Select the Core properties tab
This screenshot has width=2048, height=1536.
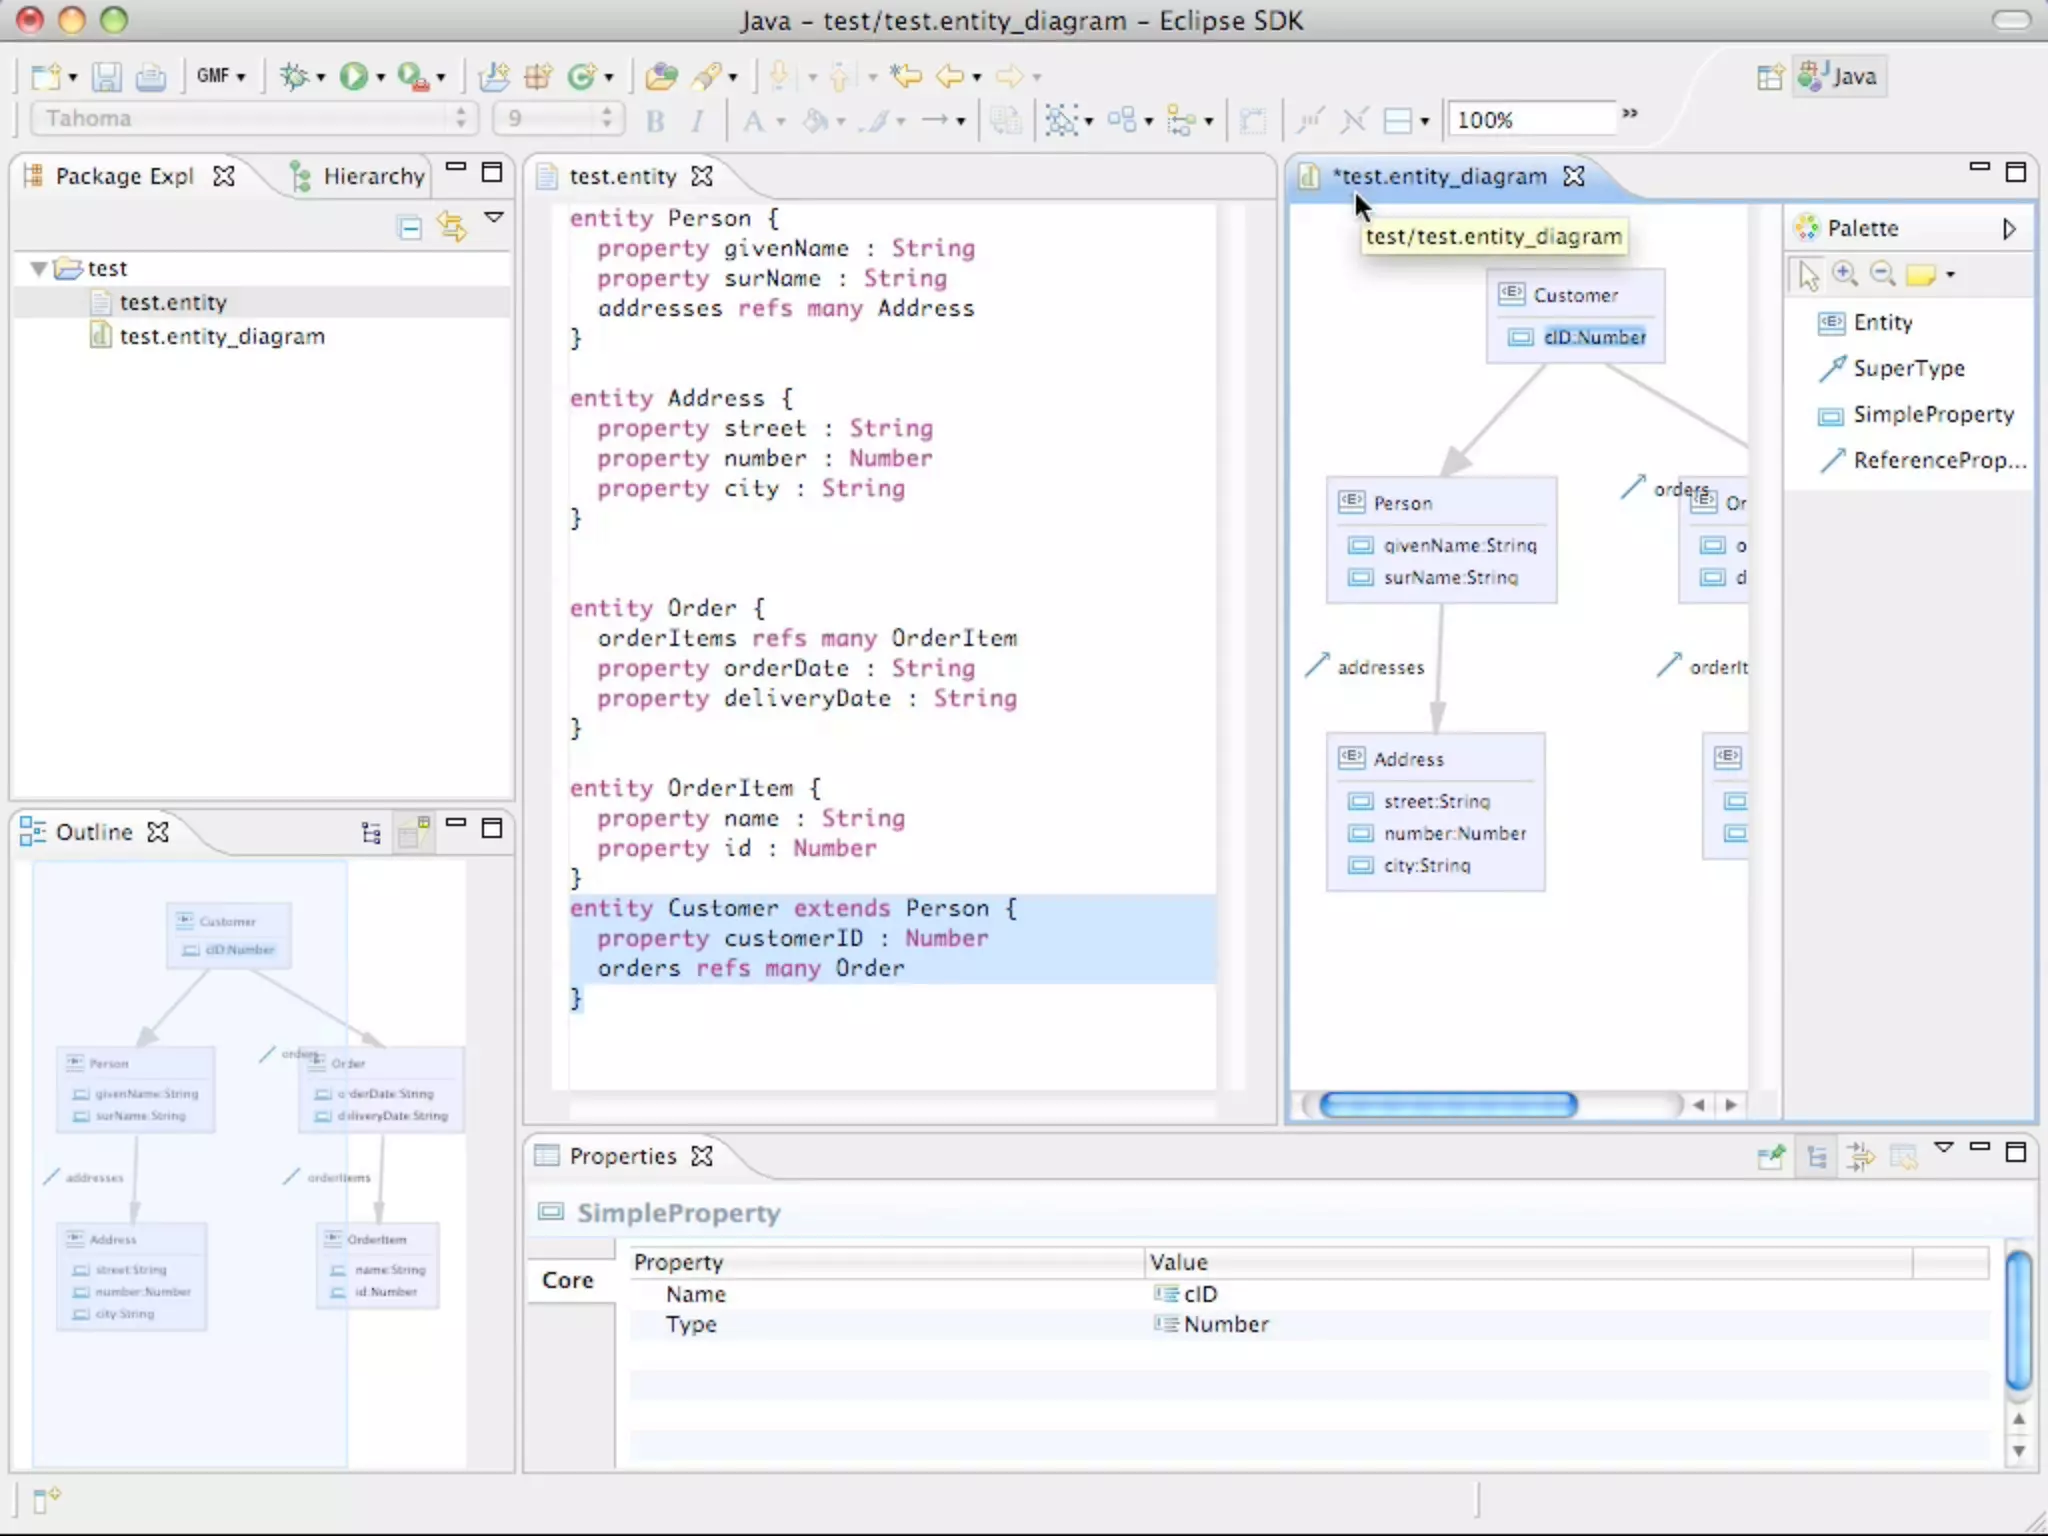[x=568, y=1280]
